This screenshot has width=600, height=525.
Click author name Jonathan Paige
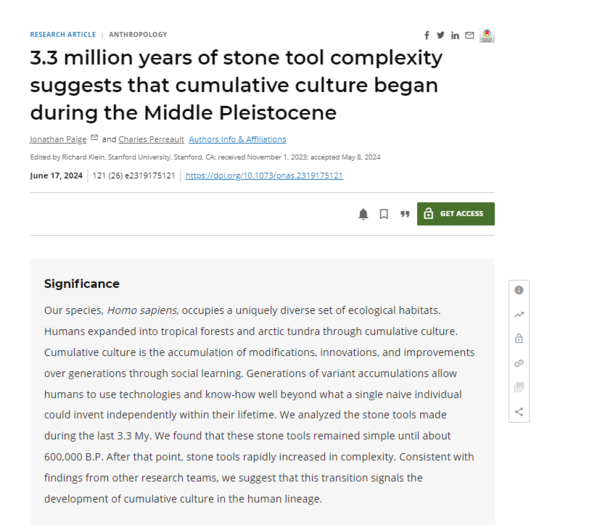pos(57,139)
